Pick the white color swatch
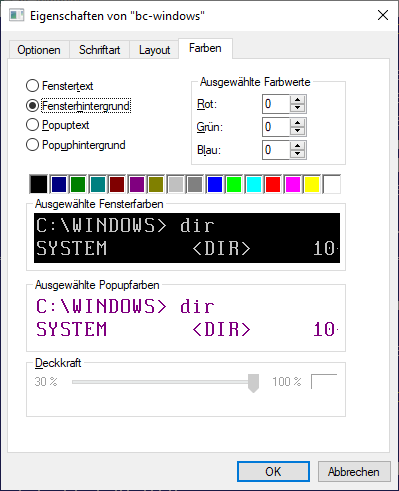 [x=332, y=184]
